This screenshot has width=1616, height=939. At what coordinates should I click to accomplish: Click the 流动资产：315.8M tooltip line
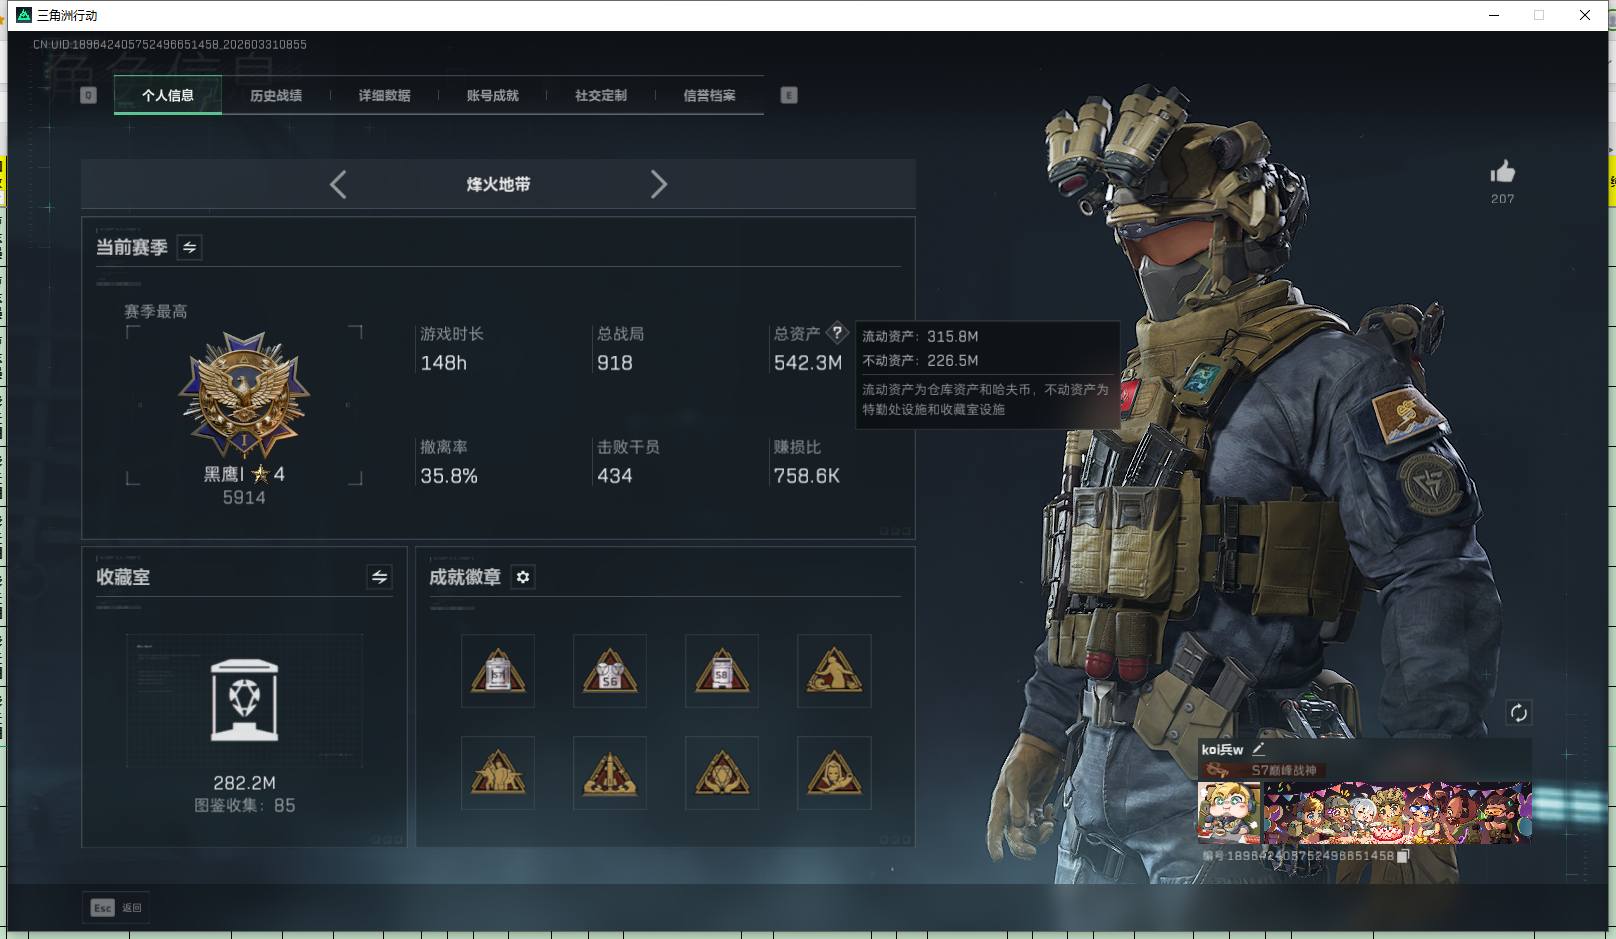(920, 336)
